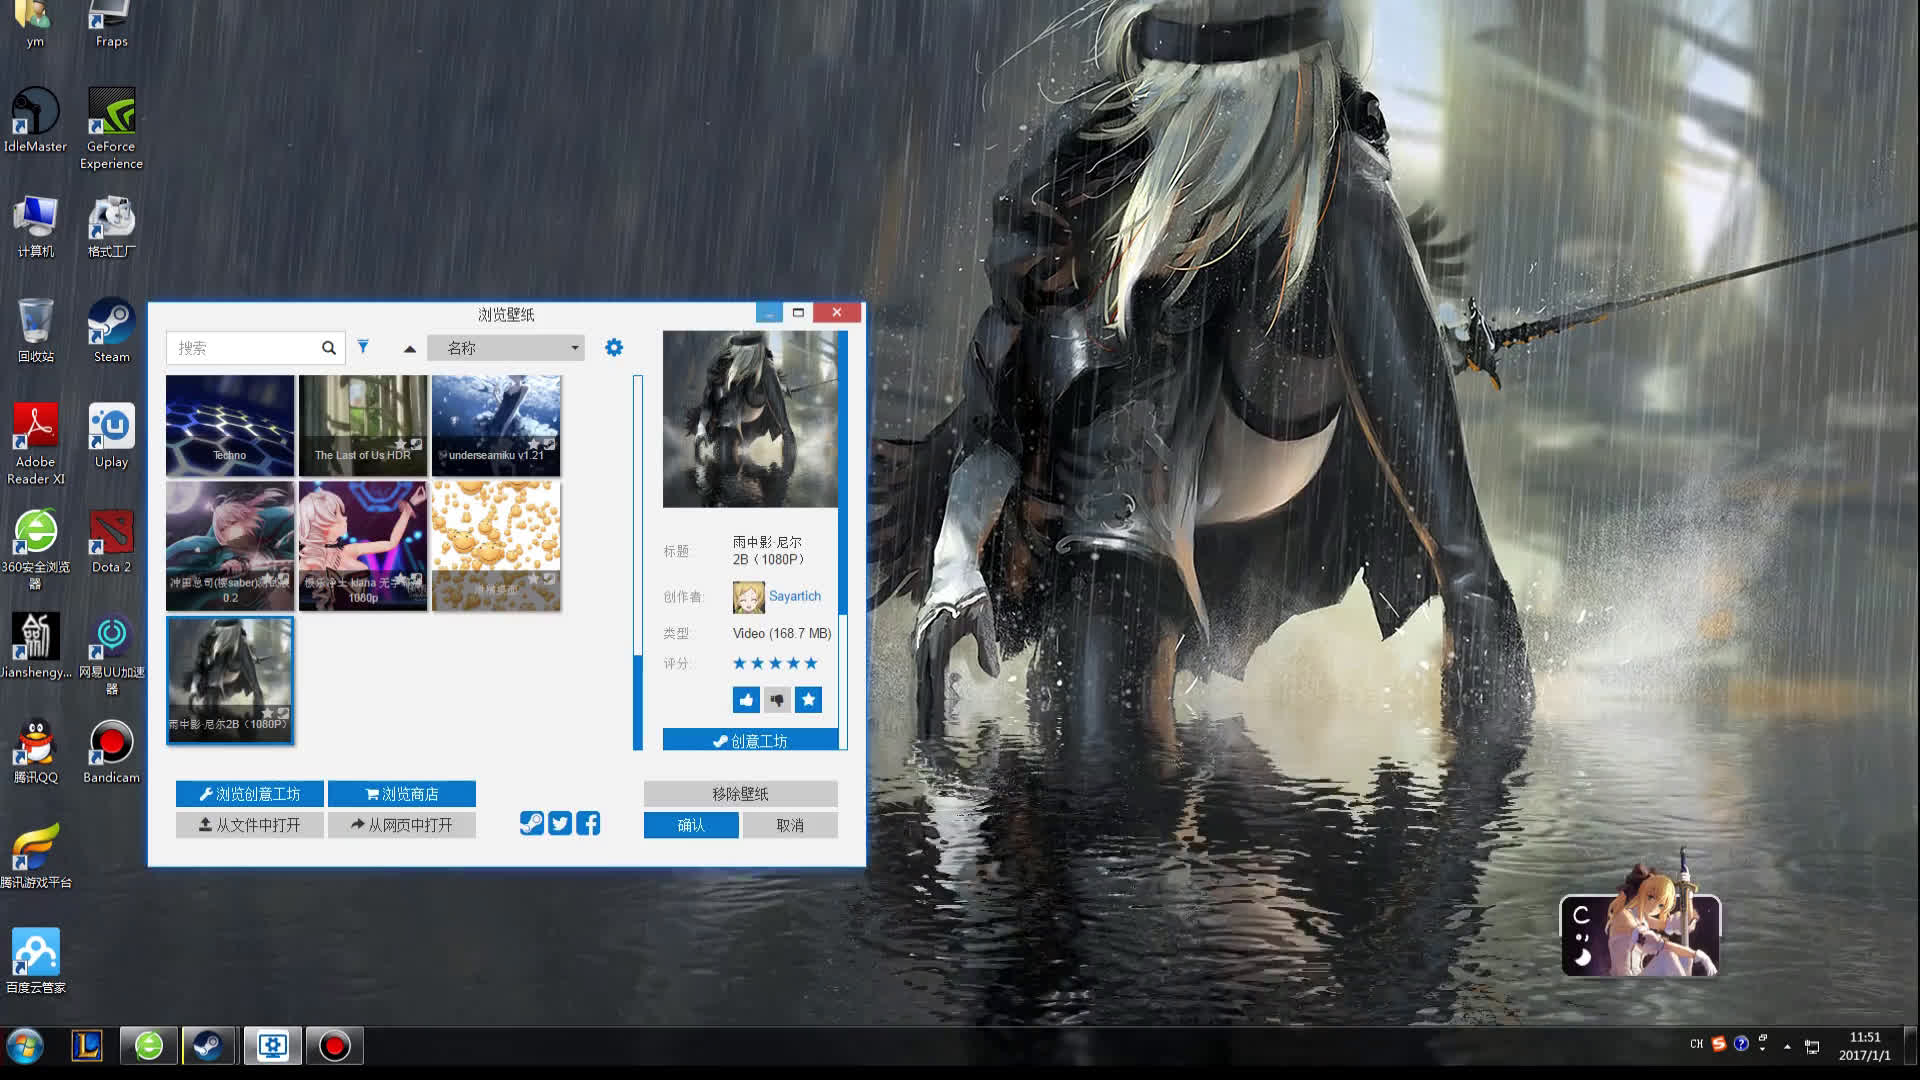Cancel with the 取消 button

click(x=790, y=825)
